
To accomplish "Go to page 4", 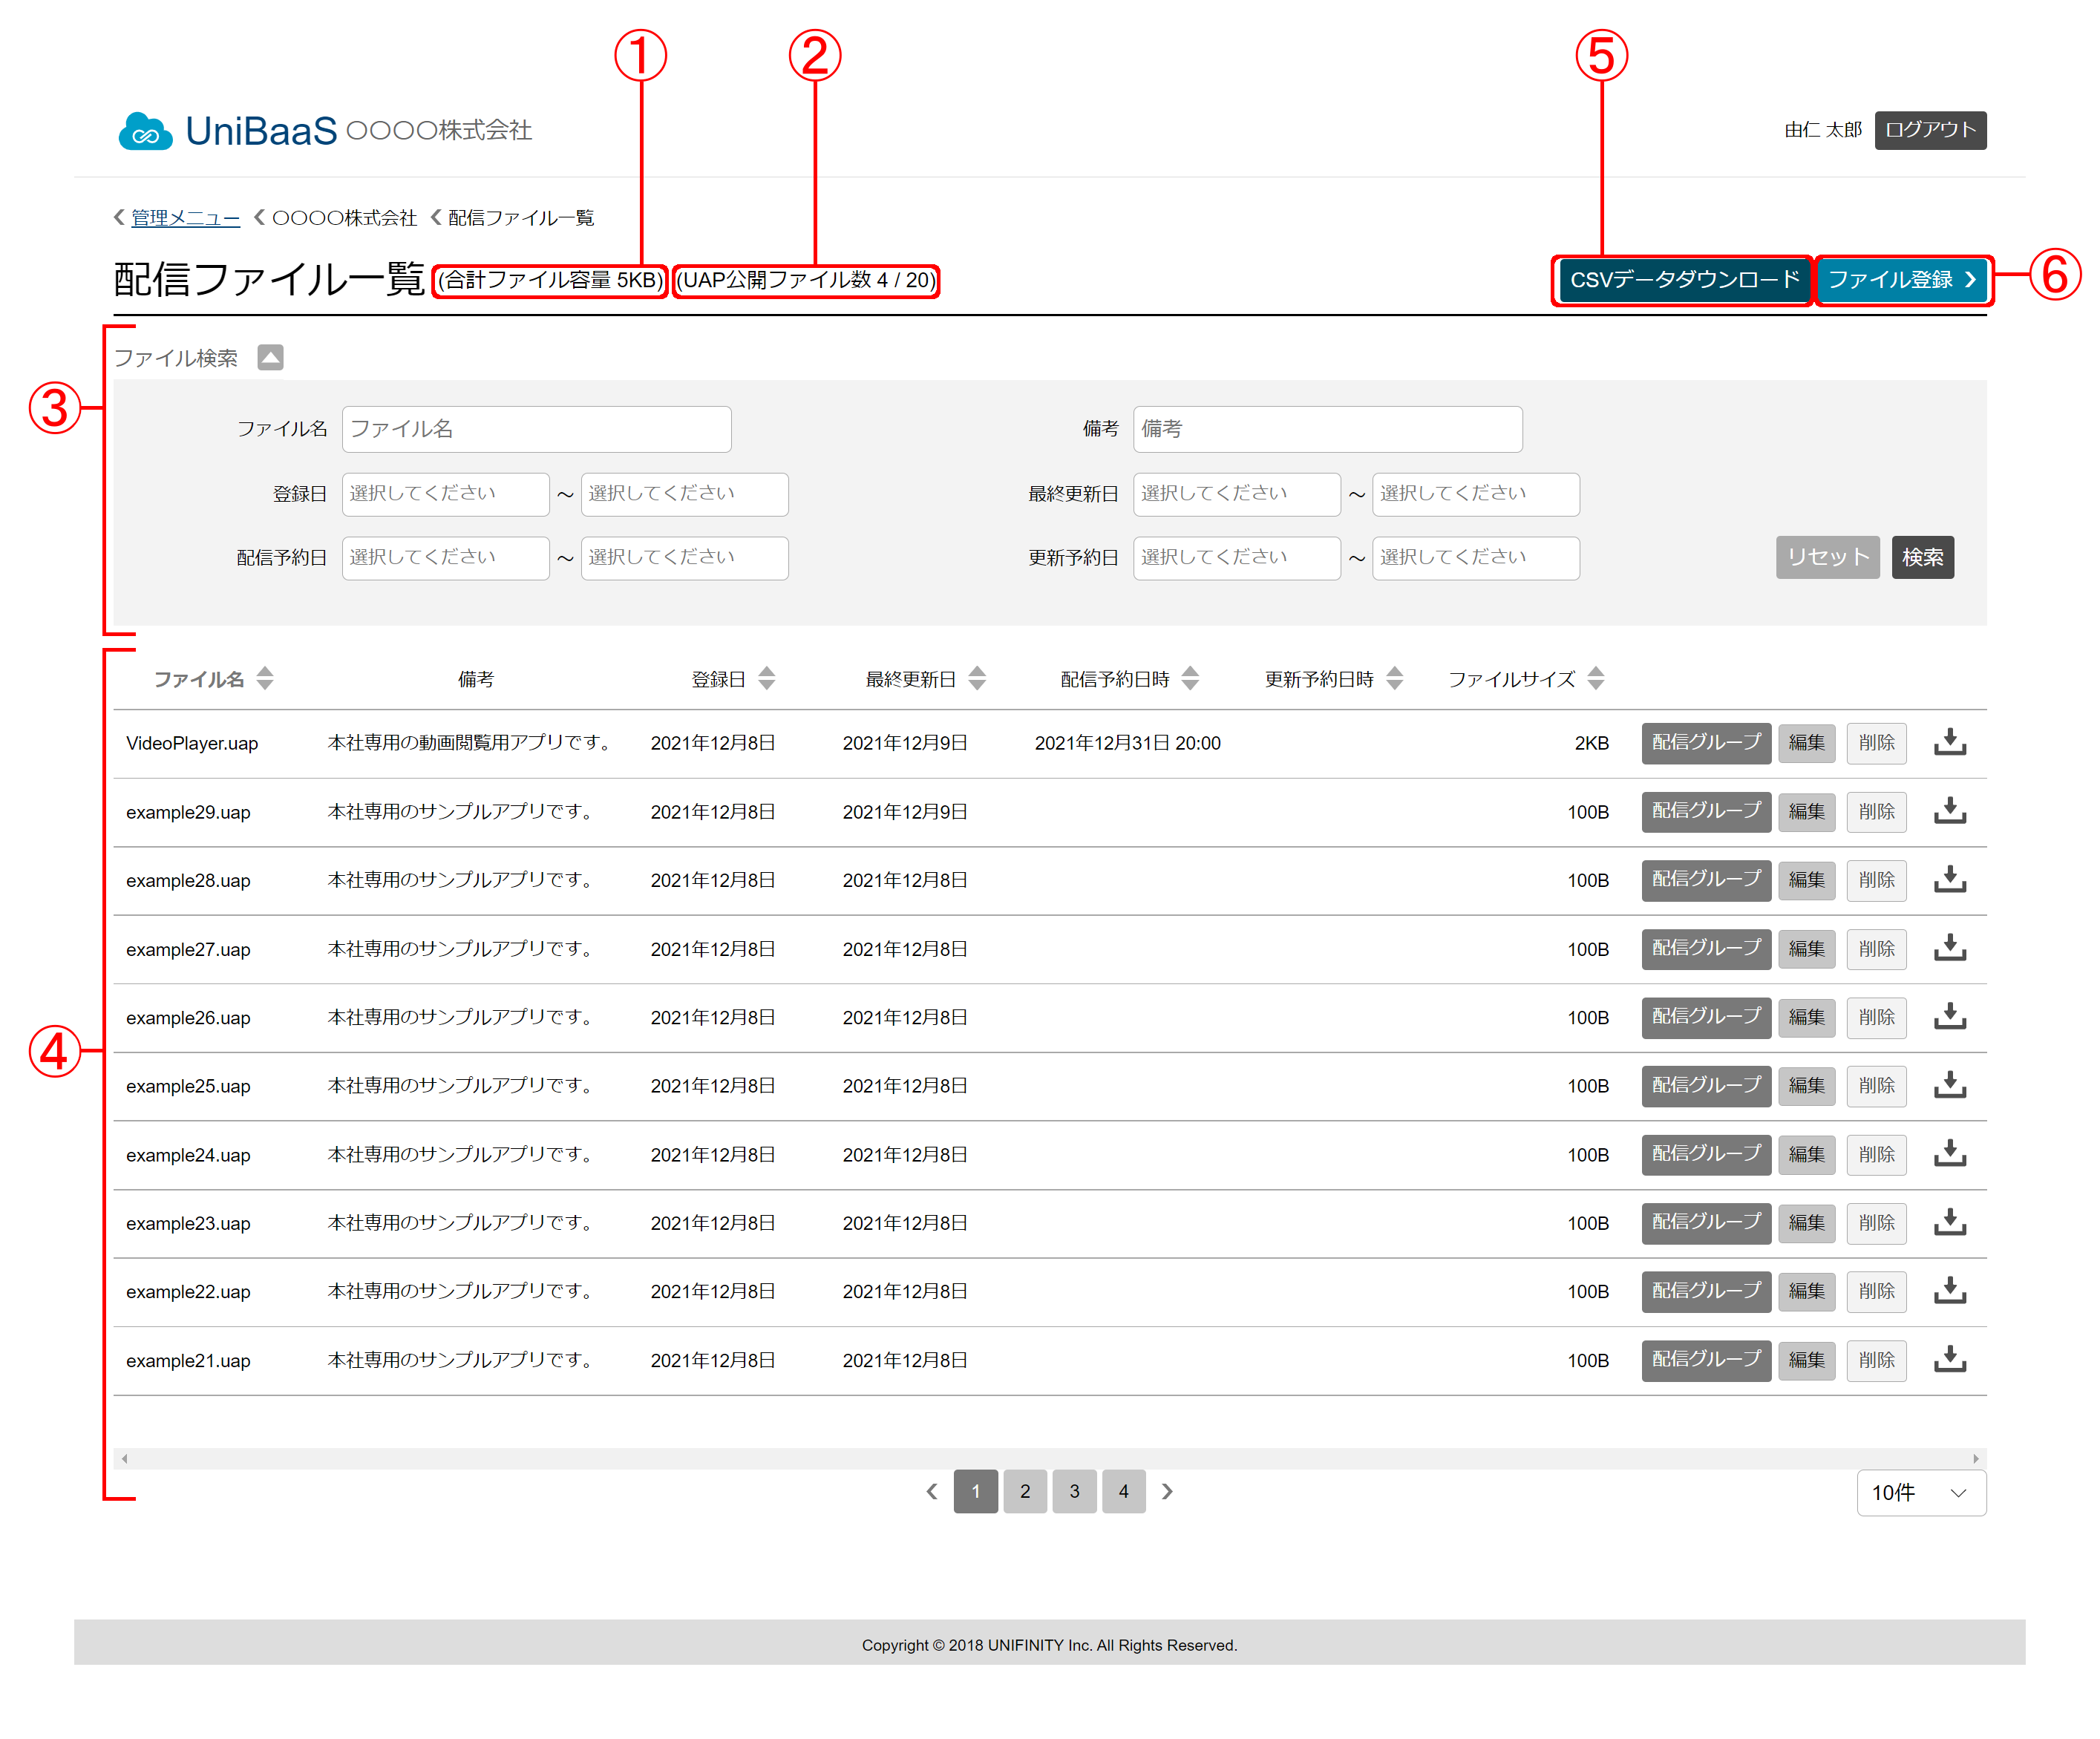I will (x=1124, y=1491).
